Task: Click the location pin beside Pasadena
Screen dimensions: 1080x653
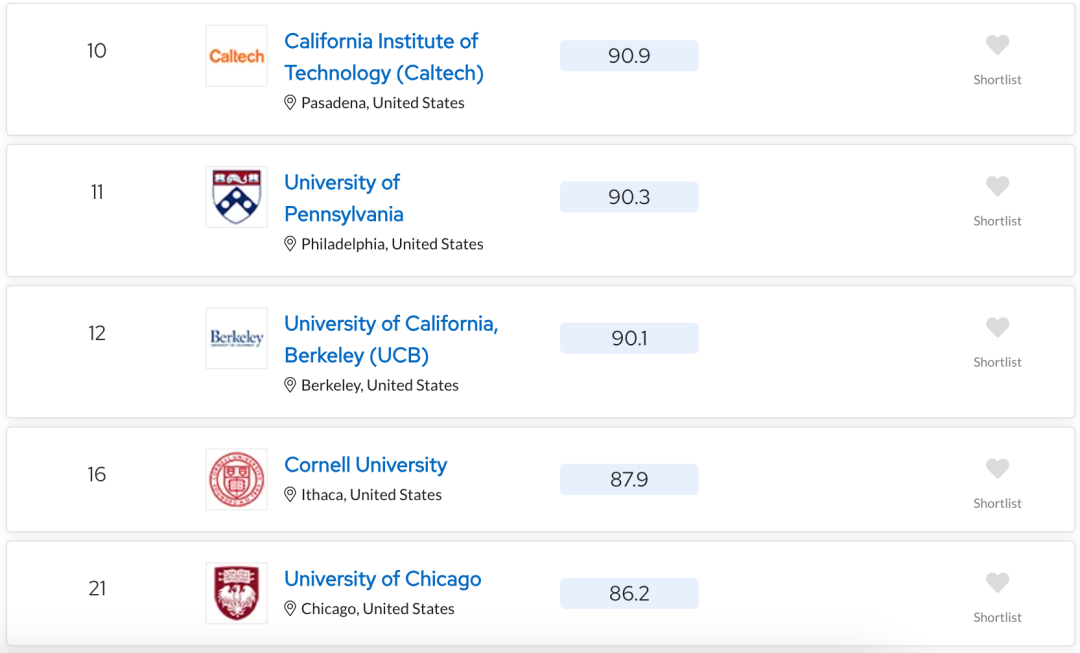Action: click(290, 103)
